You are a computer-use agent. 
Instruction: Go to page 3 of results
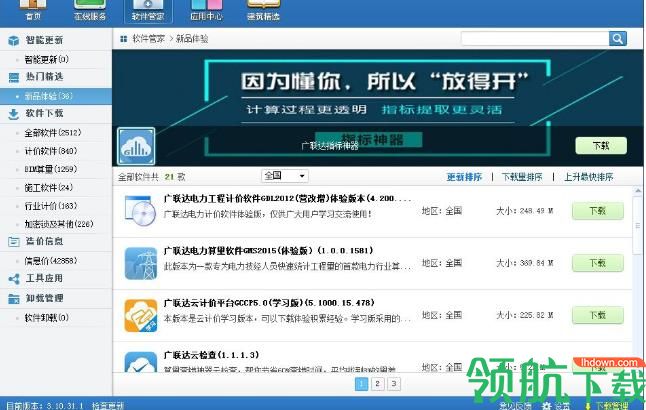394,384
